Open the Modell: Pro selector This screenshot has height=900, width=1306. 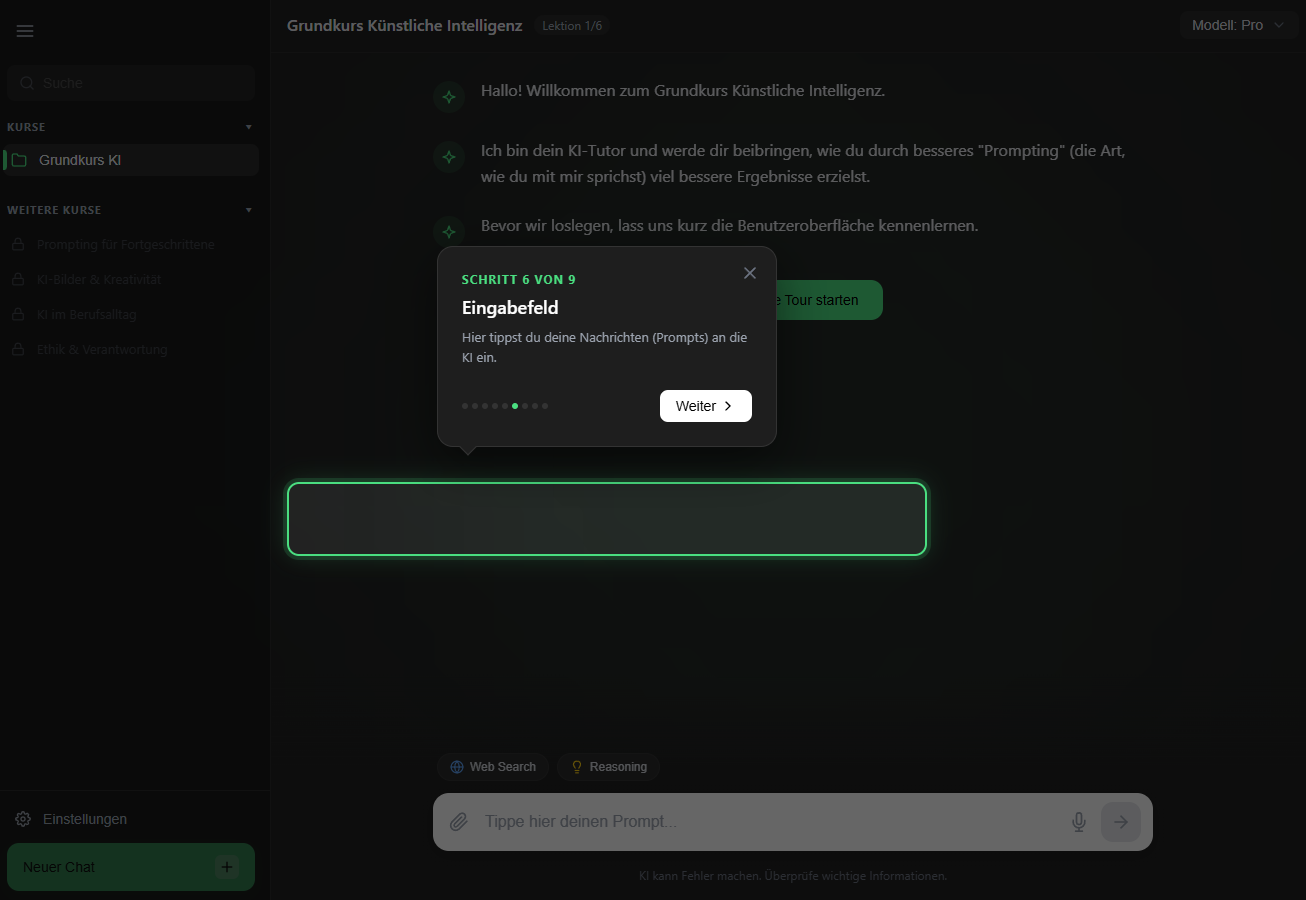(1238, 24)
